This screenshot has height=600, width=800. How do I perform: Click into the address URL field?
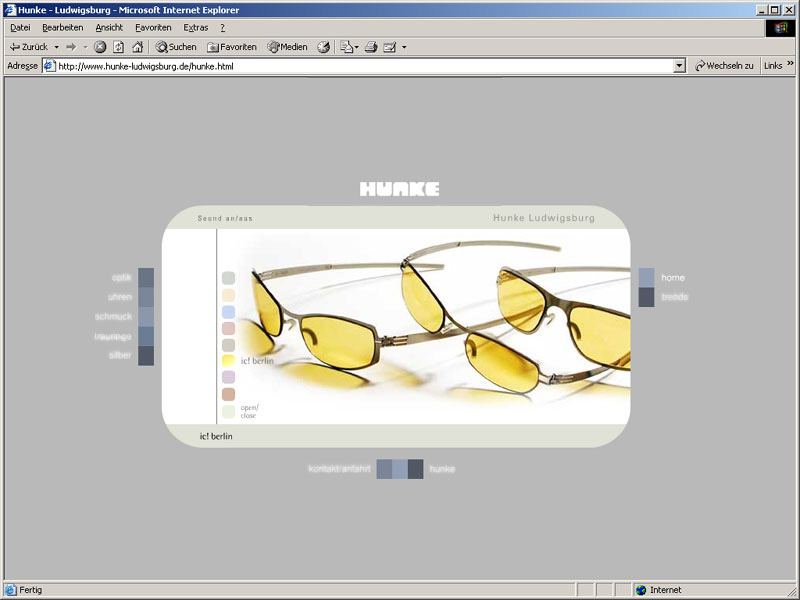click(x=360, y=66)
